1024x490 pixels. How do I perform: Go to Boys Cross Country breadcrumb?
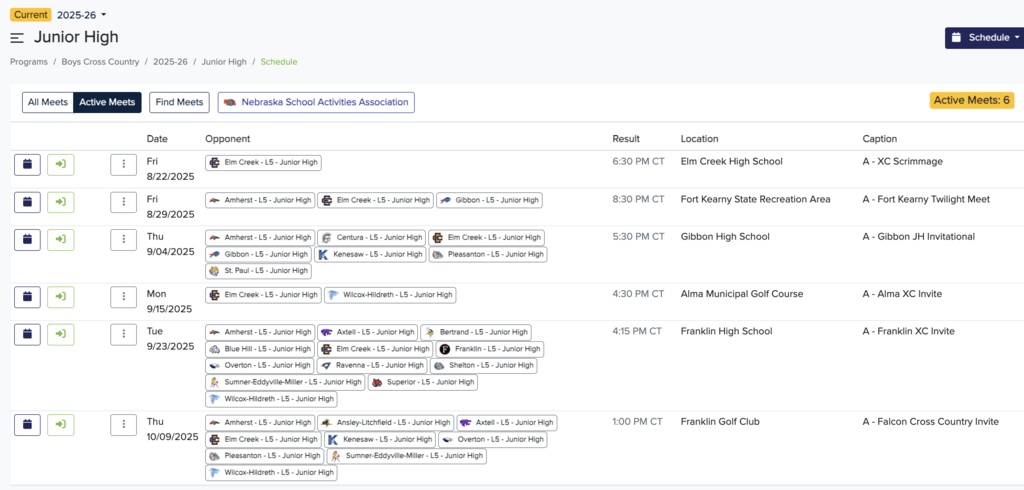point(101,62)
